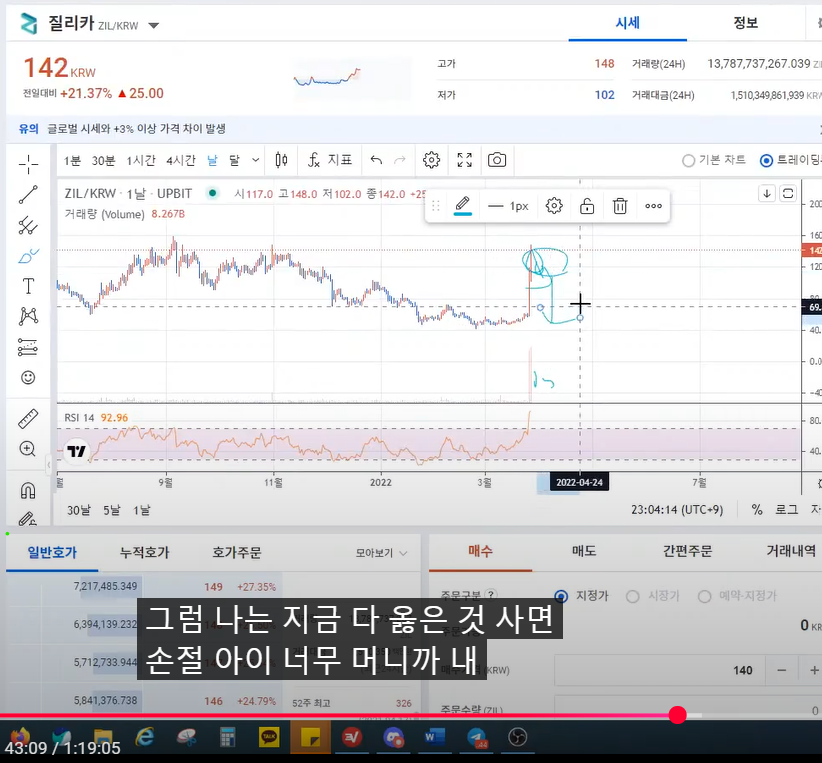Click the buy price input showing 140

click(x=660, y=670)
